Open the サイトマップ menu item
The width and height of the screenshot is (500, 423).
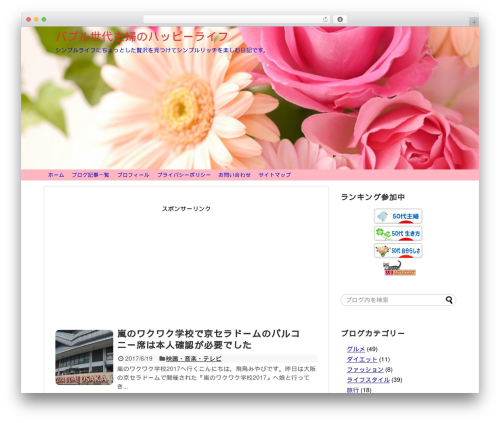point(275,175)
